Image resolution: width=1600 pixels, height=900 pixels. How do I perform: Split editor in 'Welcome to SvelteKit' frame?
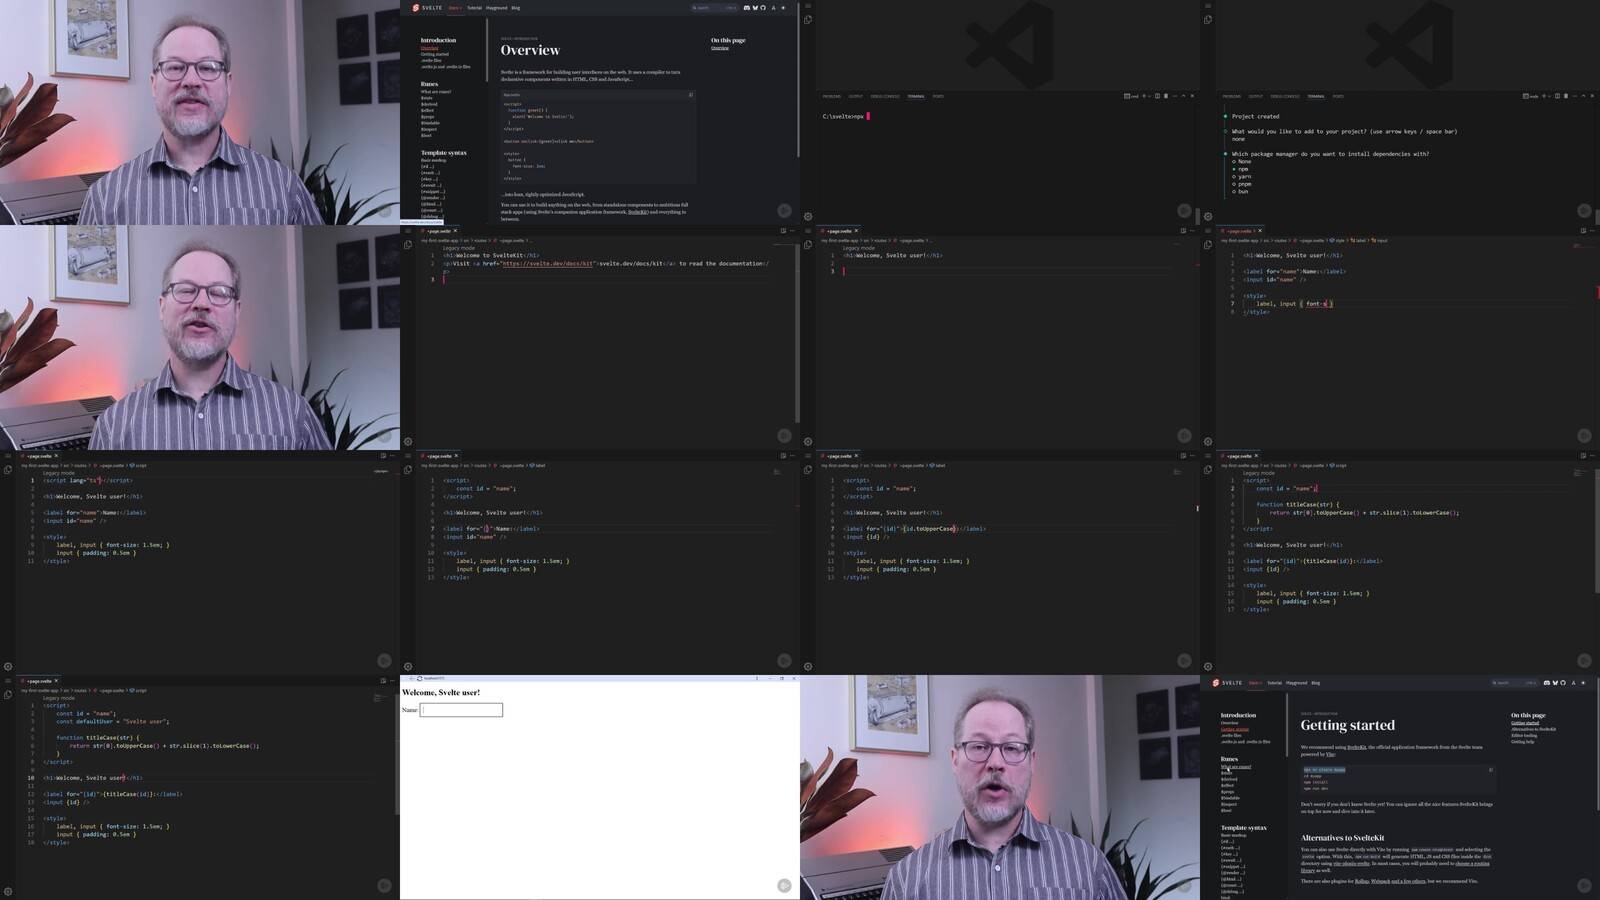click(x=783, y=231)
